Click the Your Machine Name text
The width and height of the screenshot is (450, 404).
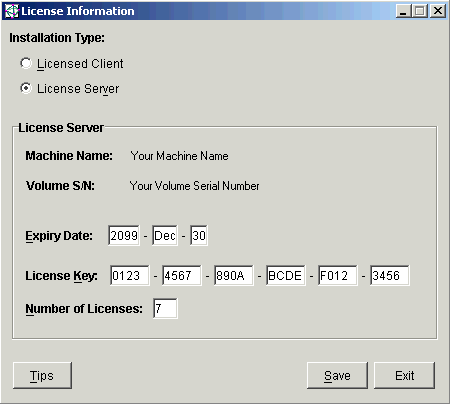pyautogui.click(x=179, y=156)
